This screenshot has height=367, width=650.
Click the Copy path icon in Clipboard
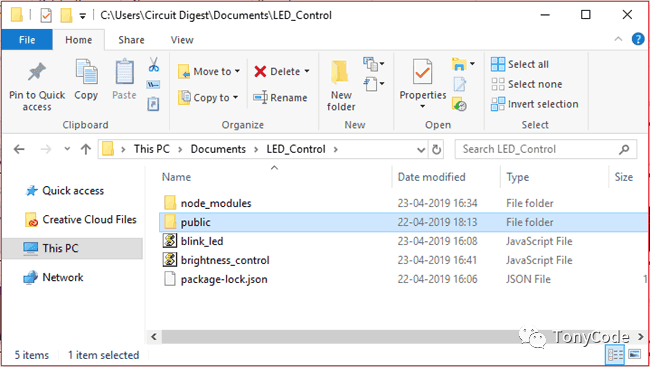[x=153, y=85]
